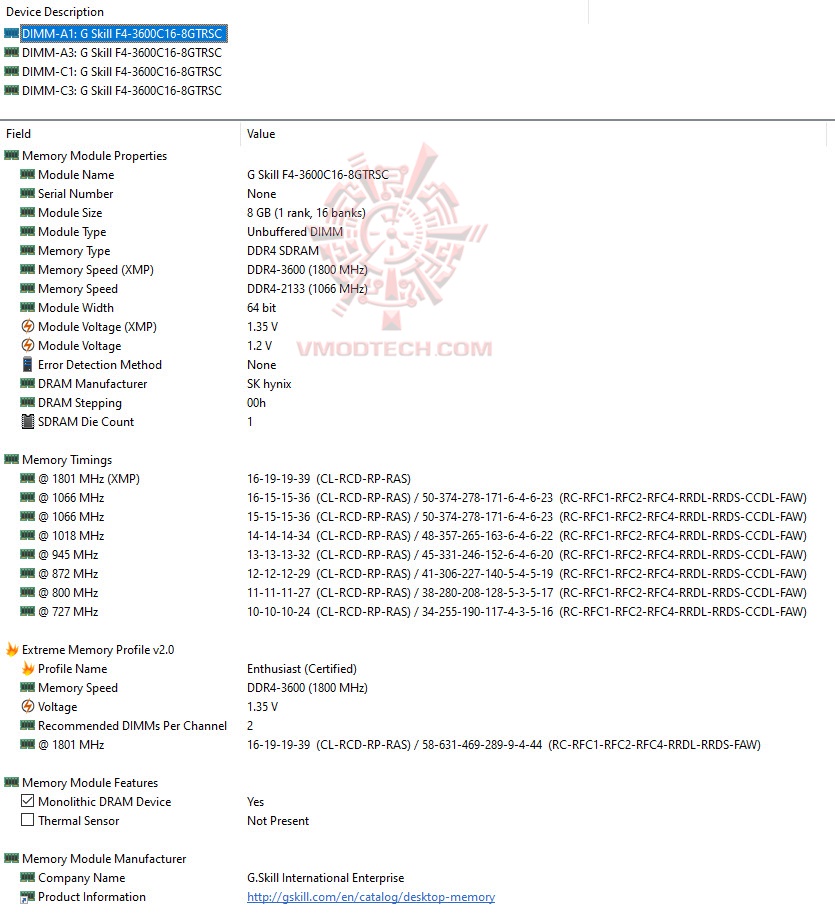This screenshot has height=913, width=835.
Task: Click the Module Name row icon
Action: pos(27,175)
